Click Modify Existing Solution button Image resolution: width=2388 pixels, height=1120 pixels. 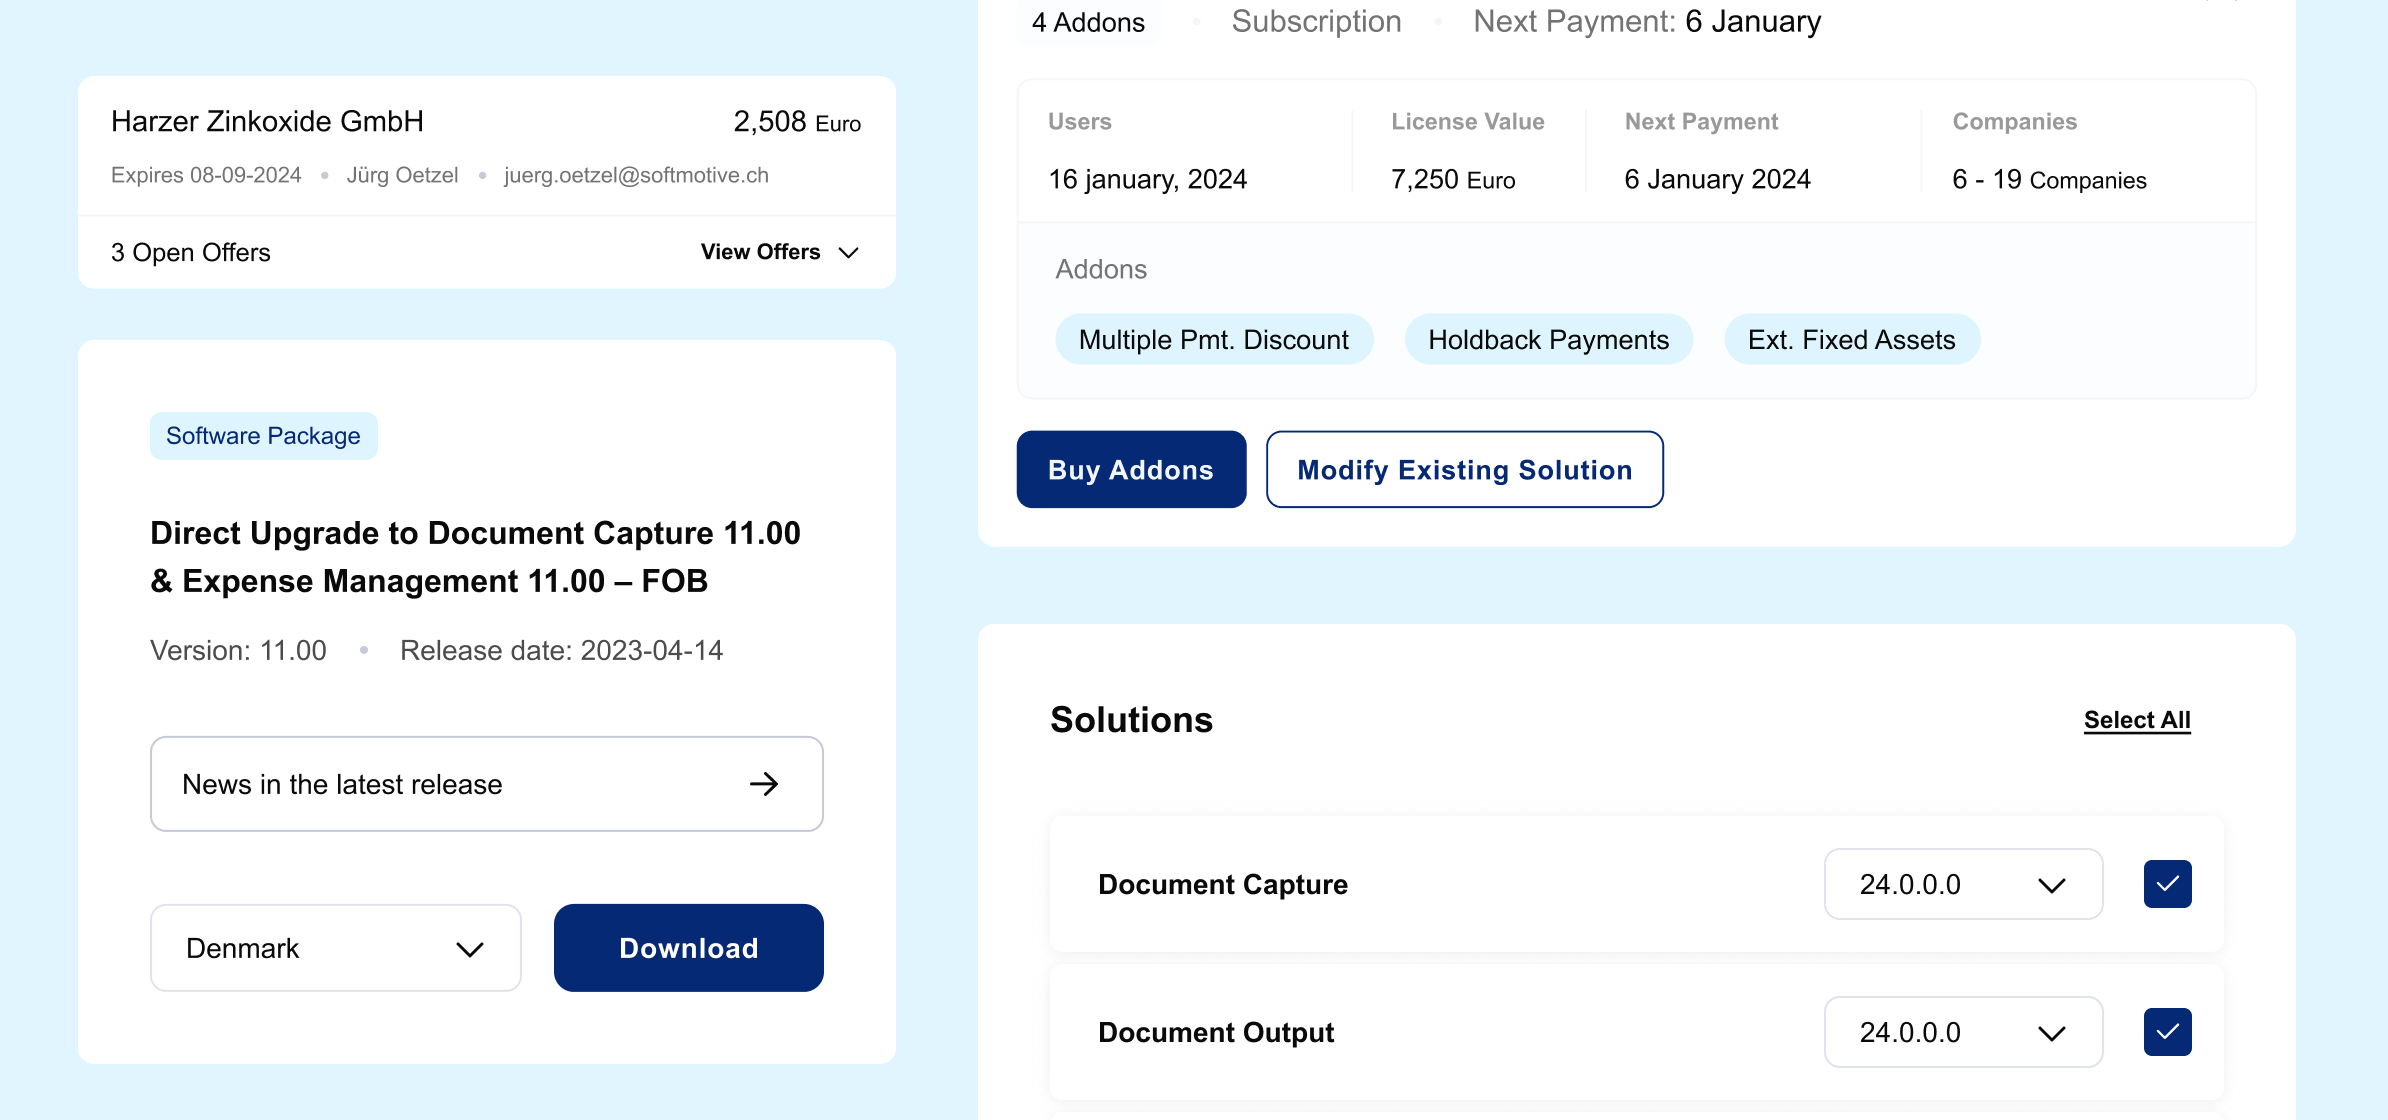[x=1465, y=469]
